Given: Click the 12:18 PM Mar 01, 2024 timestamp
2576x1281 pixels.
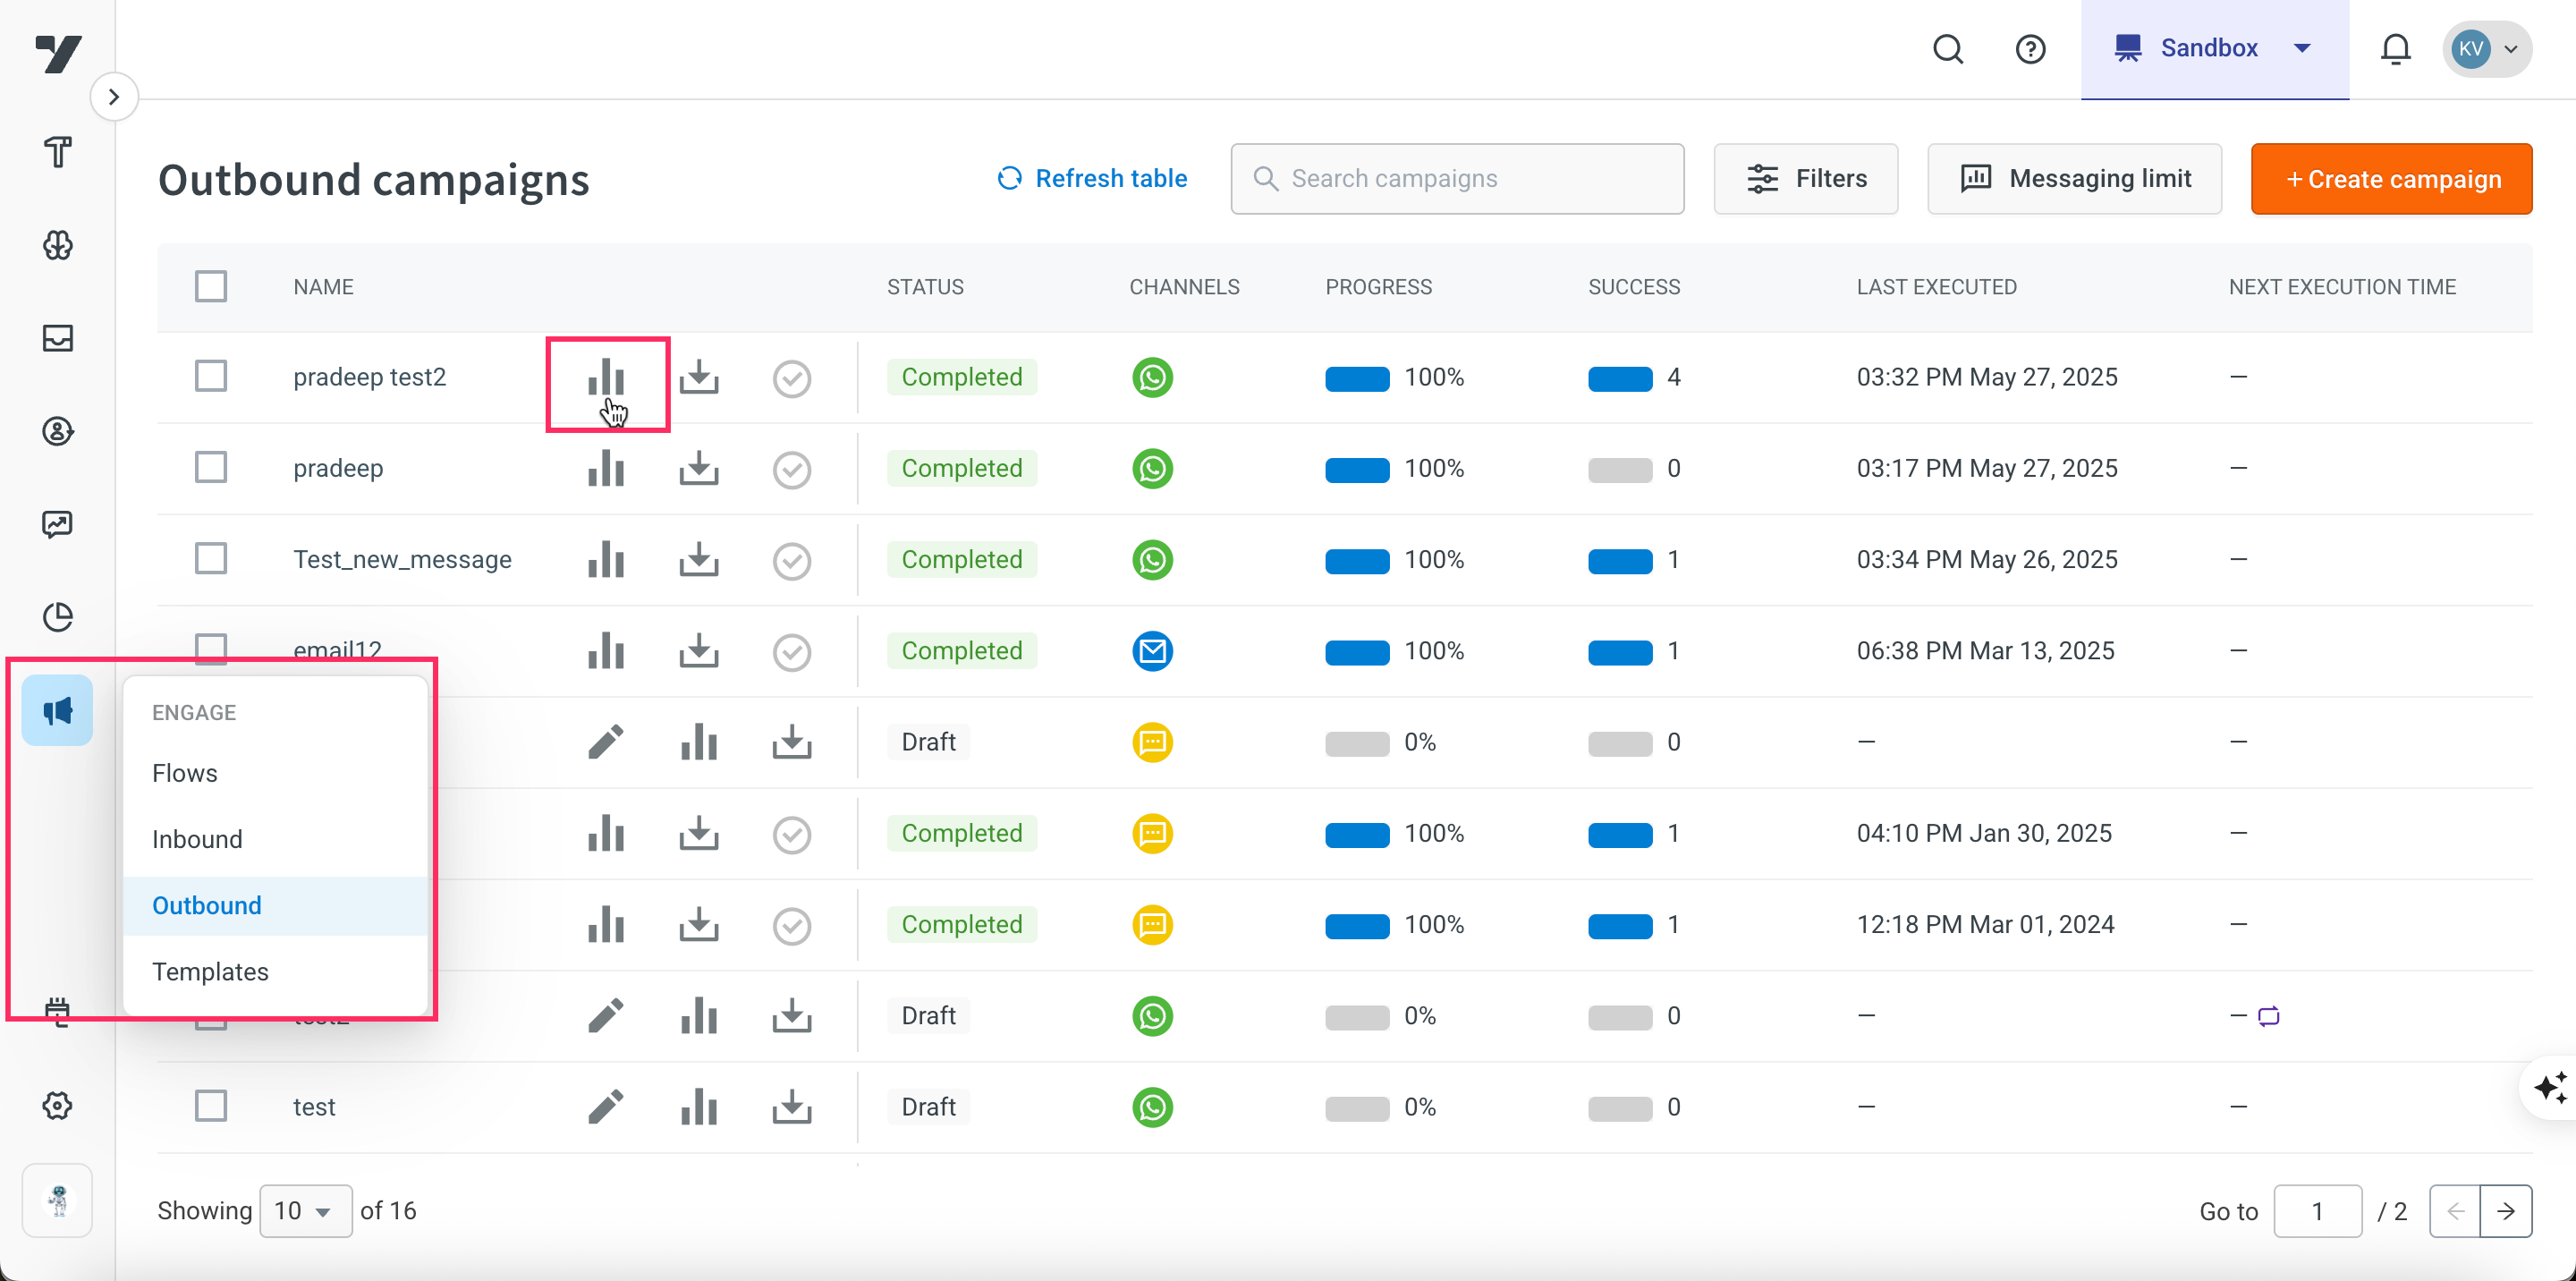Looking at the screenshot, I should coord(1985,924).
